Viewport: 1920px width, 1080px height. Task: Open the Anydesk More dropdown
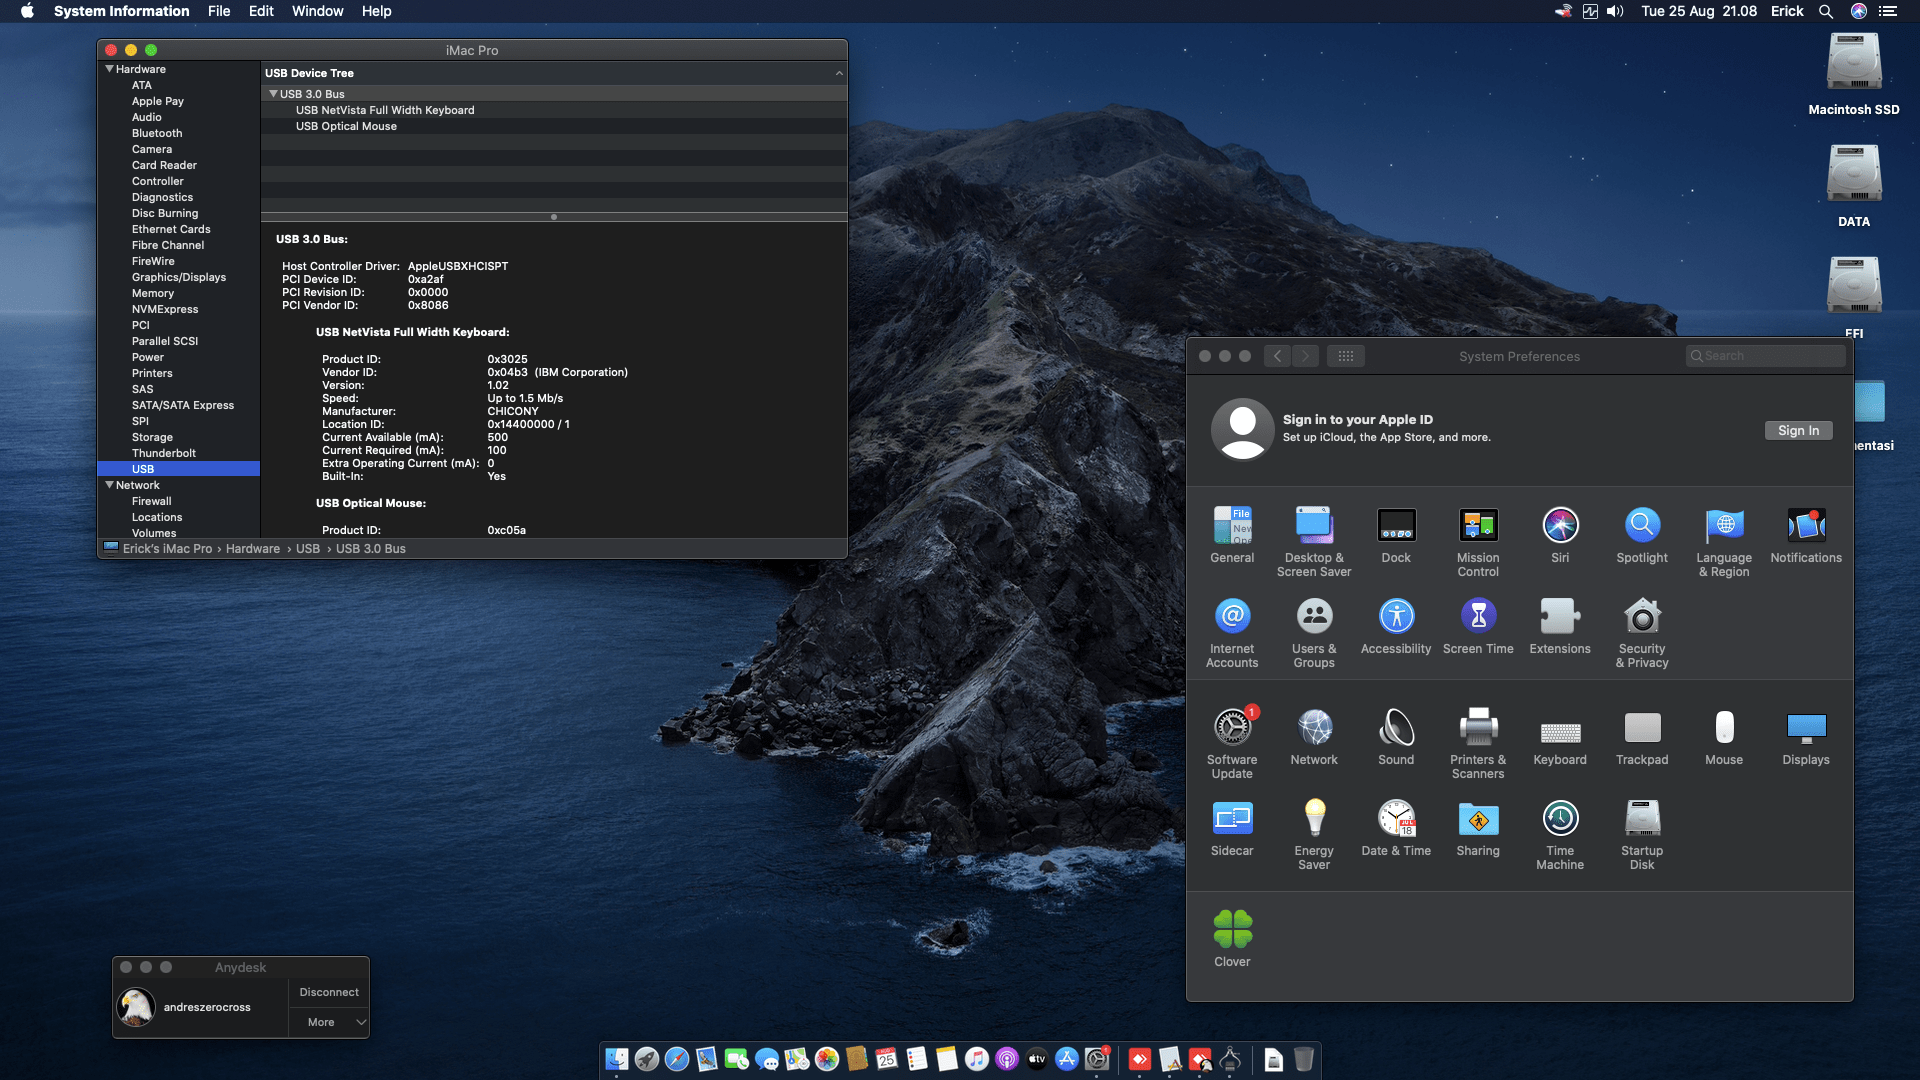pos(329,1022)
